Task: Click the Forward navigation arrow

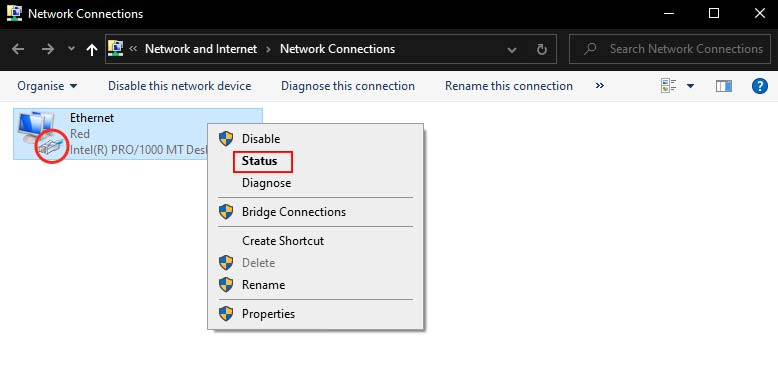Action: click(48, 49)
